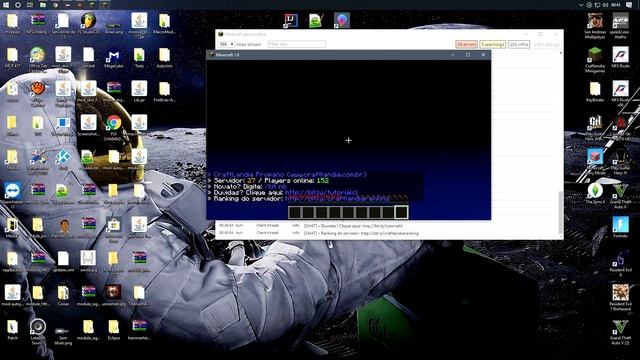Toggle the debugs filter in game output
This screenshot has height=360, width=640.
[x=547, y=44]
